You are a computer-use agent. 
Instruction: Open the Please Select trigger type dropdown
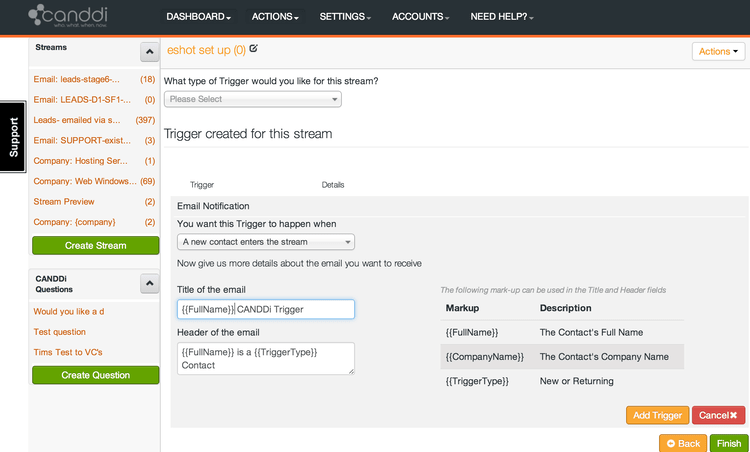[253, 99]
